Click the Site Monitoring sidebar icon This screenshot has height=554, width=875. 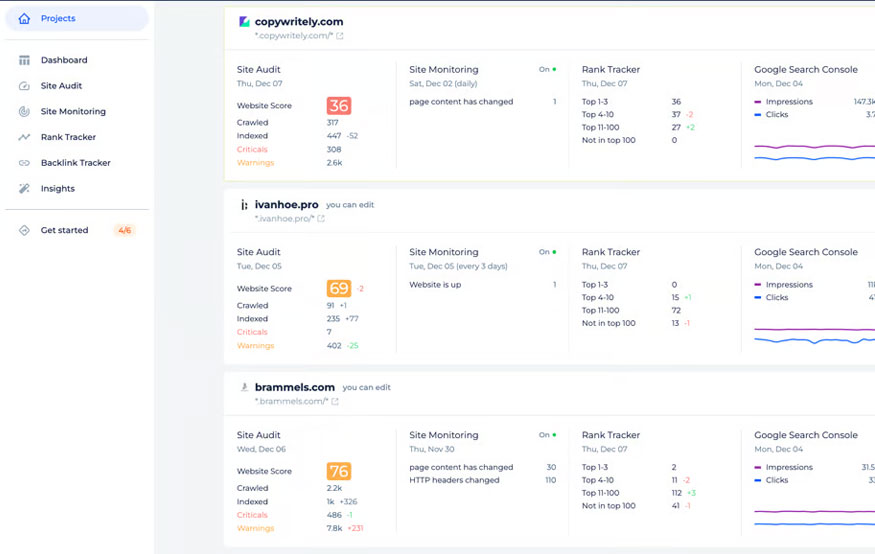tap(24, 112)
